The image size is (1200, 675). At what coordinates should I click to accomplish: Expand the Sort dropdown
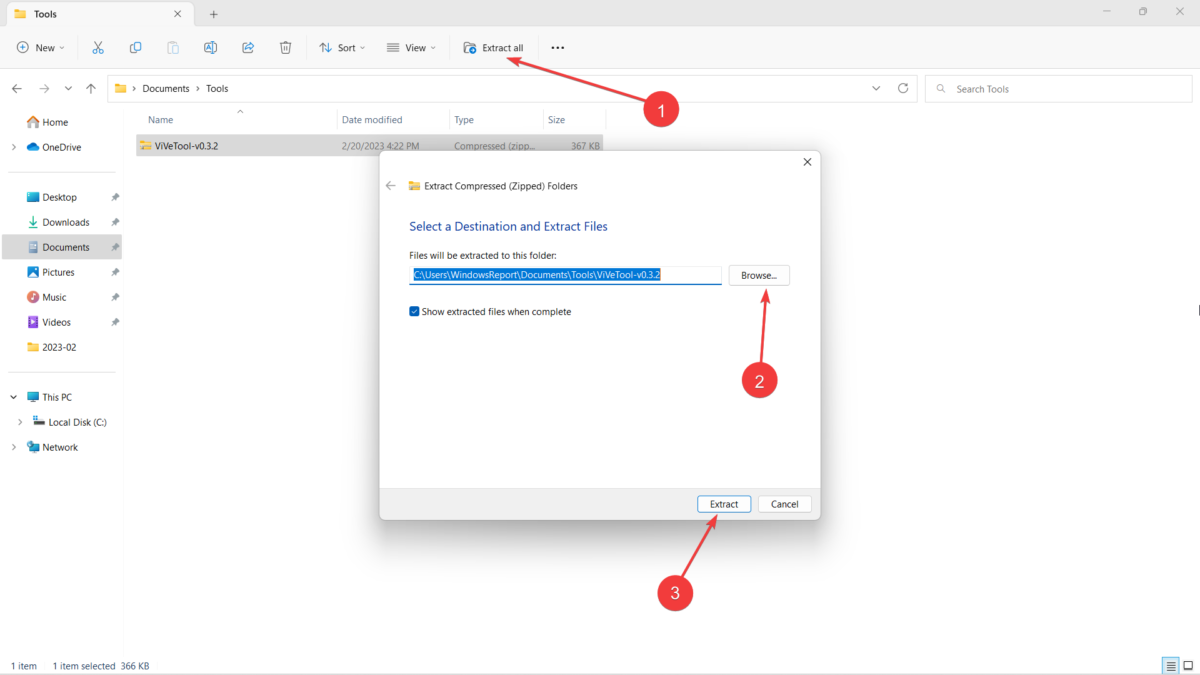click(341, 47)
